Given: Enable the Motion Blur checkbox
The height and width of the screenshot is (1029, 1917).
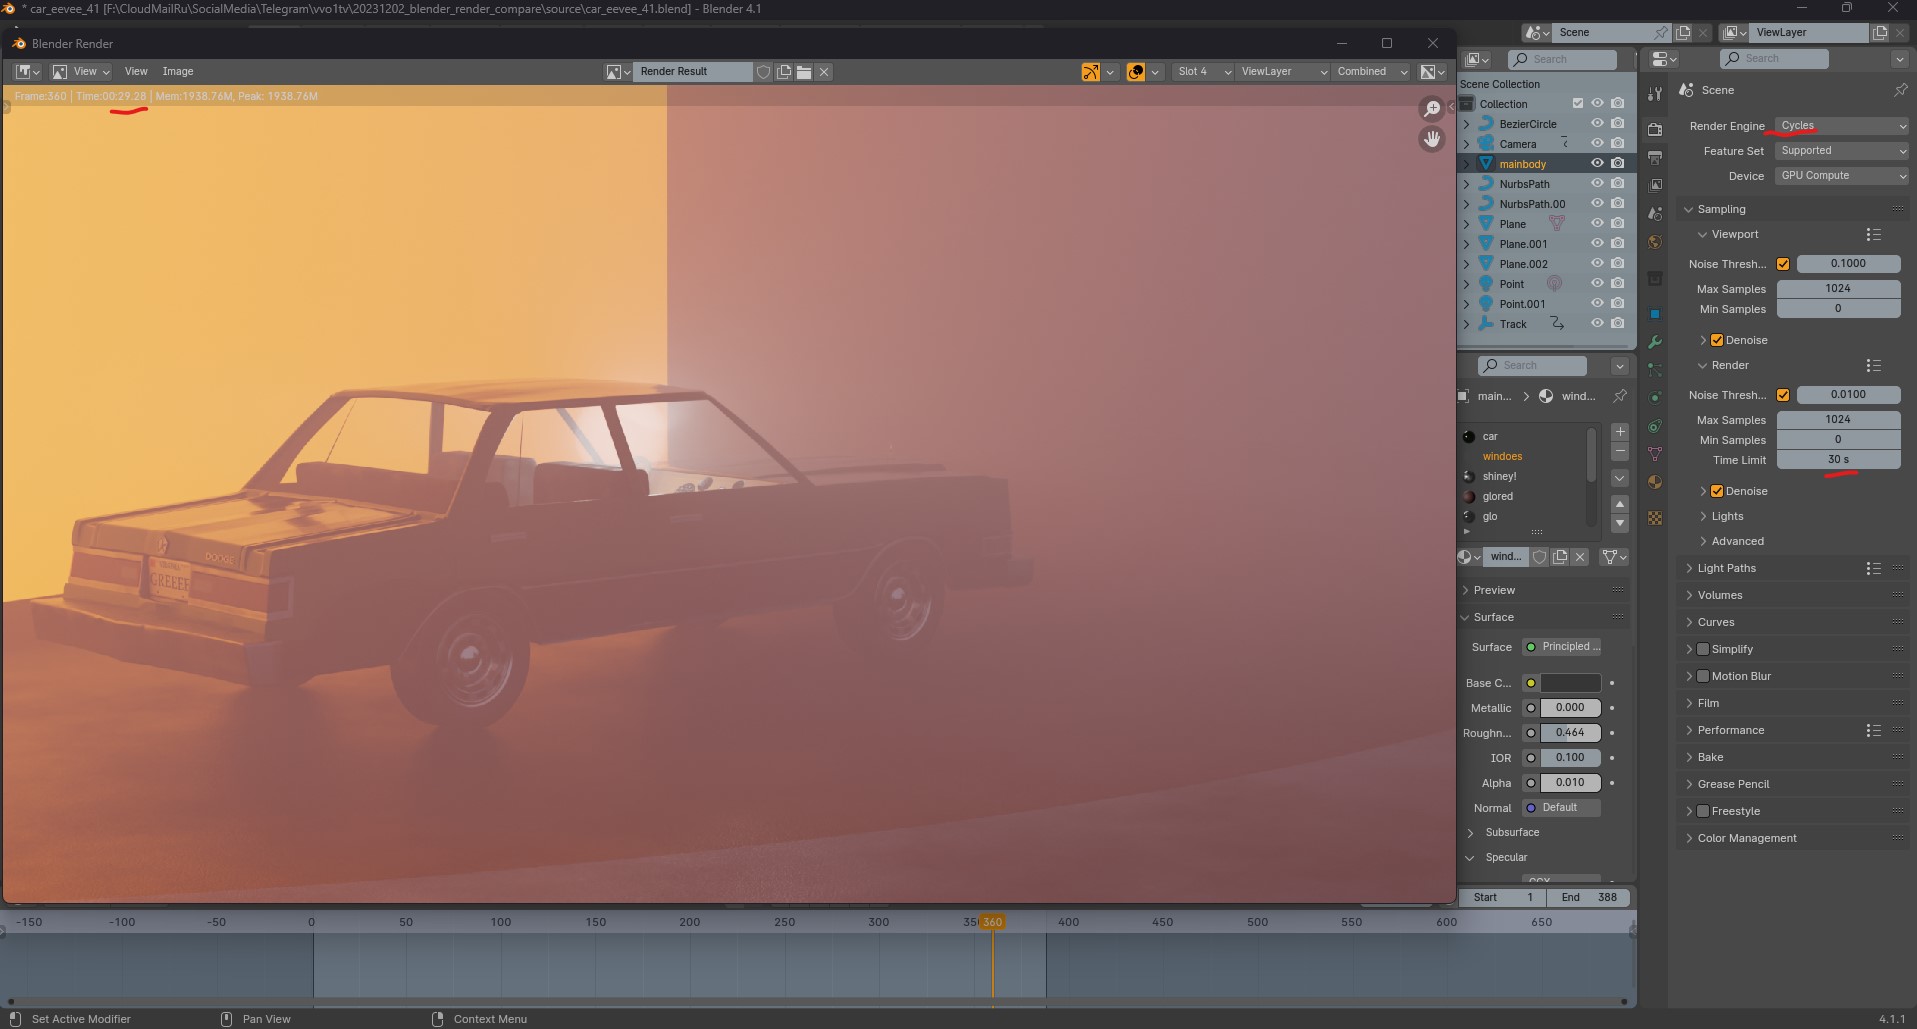Looking at the screenshot, I should (x=1703, y=676).
